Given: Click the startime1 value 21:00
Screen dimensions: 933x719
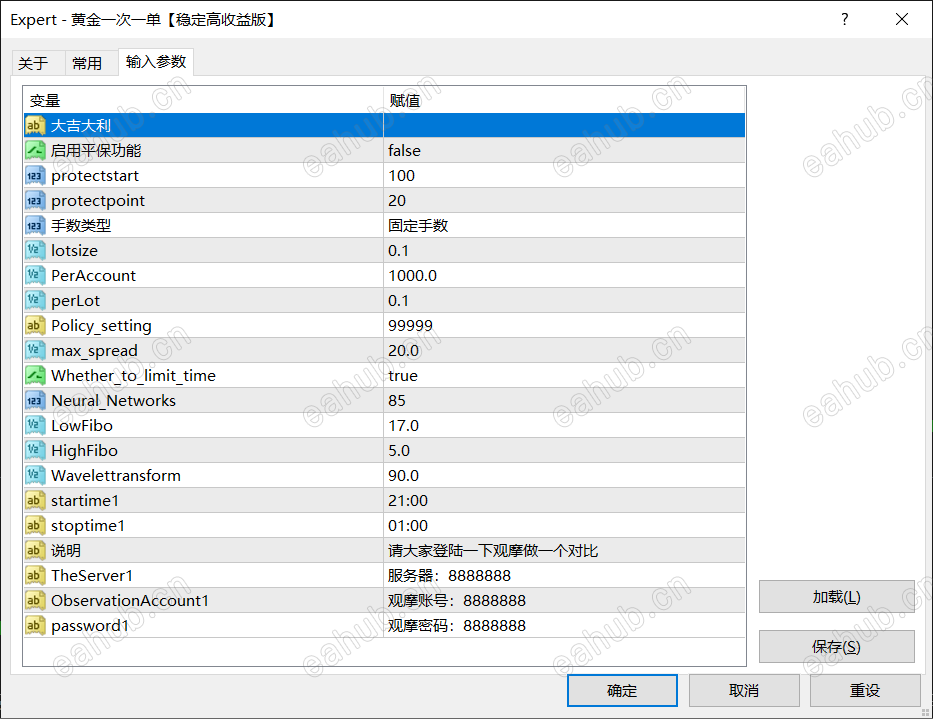Looking at the screenshot, I should pyautogui.click(x=408, y=501).
